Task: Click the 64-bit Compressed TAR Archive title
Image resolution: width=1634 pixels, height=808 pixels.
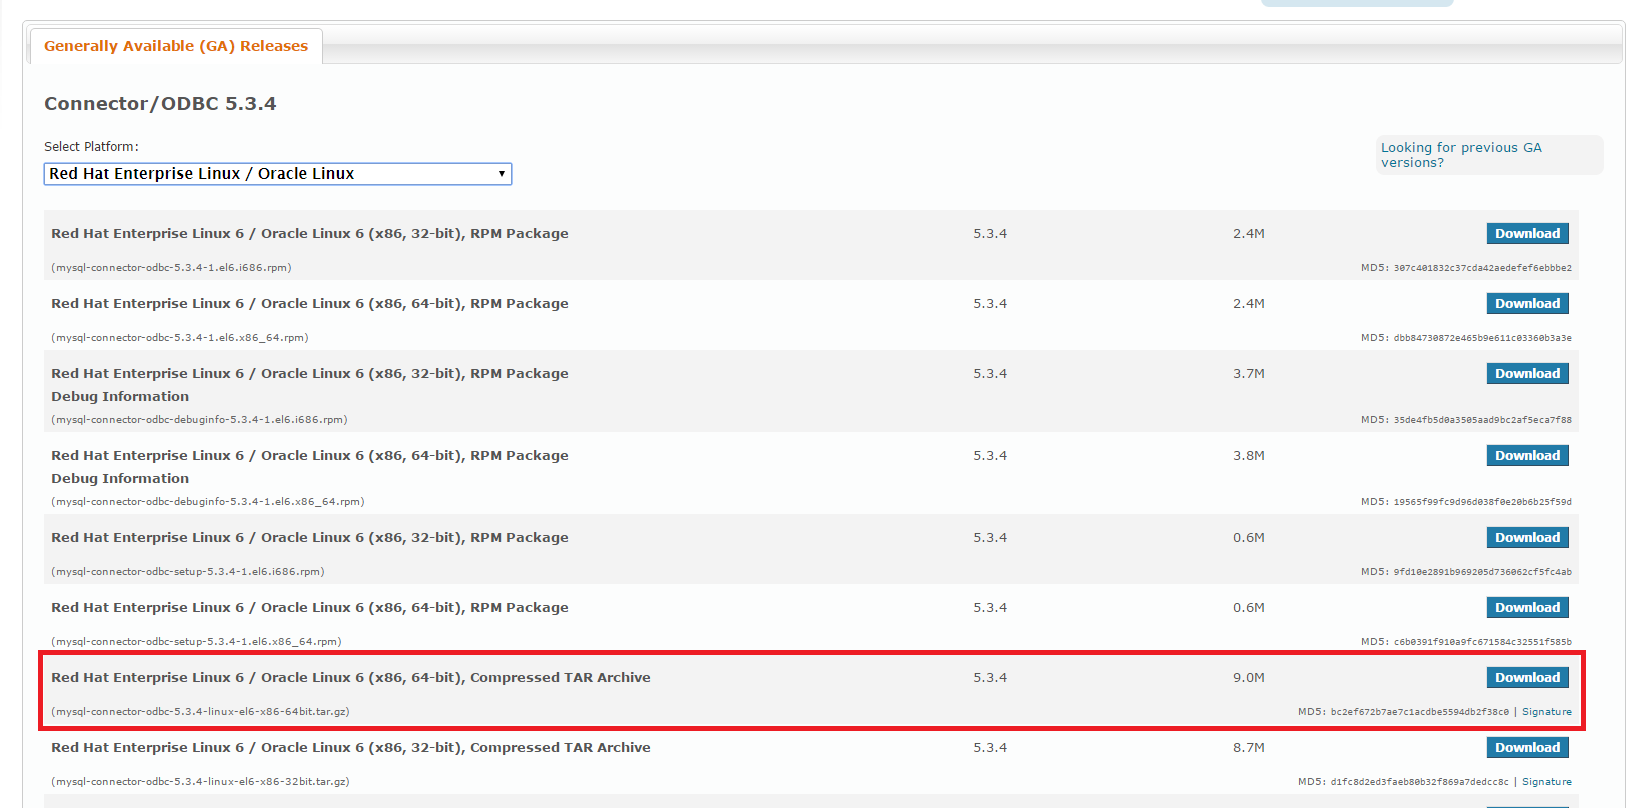Action: coord(350,678)
